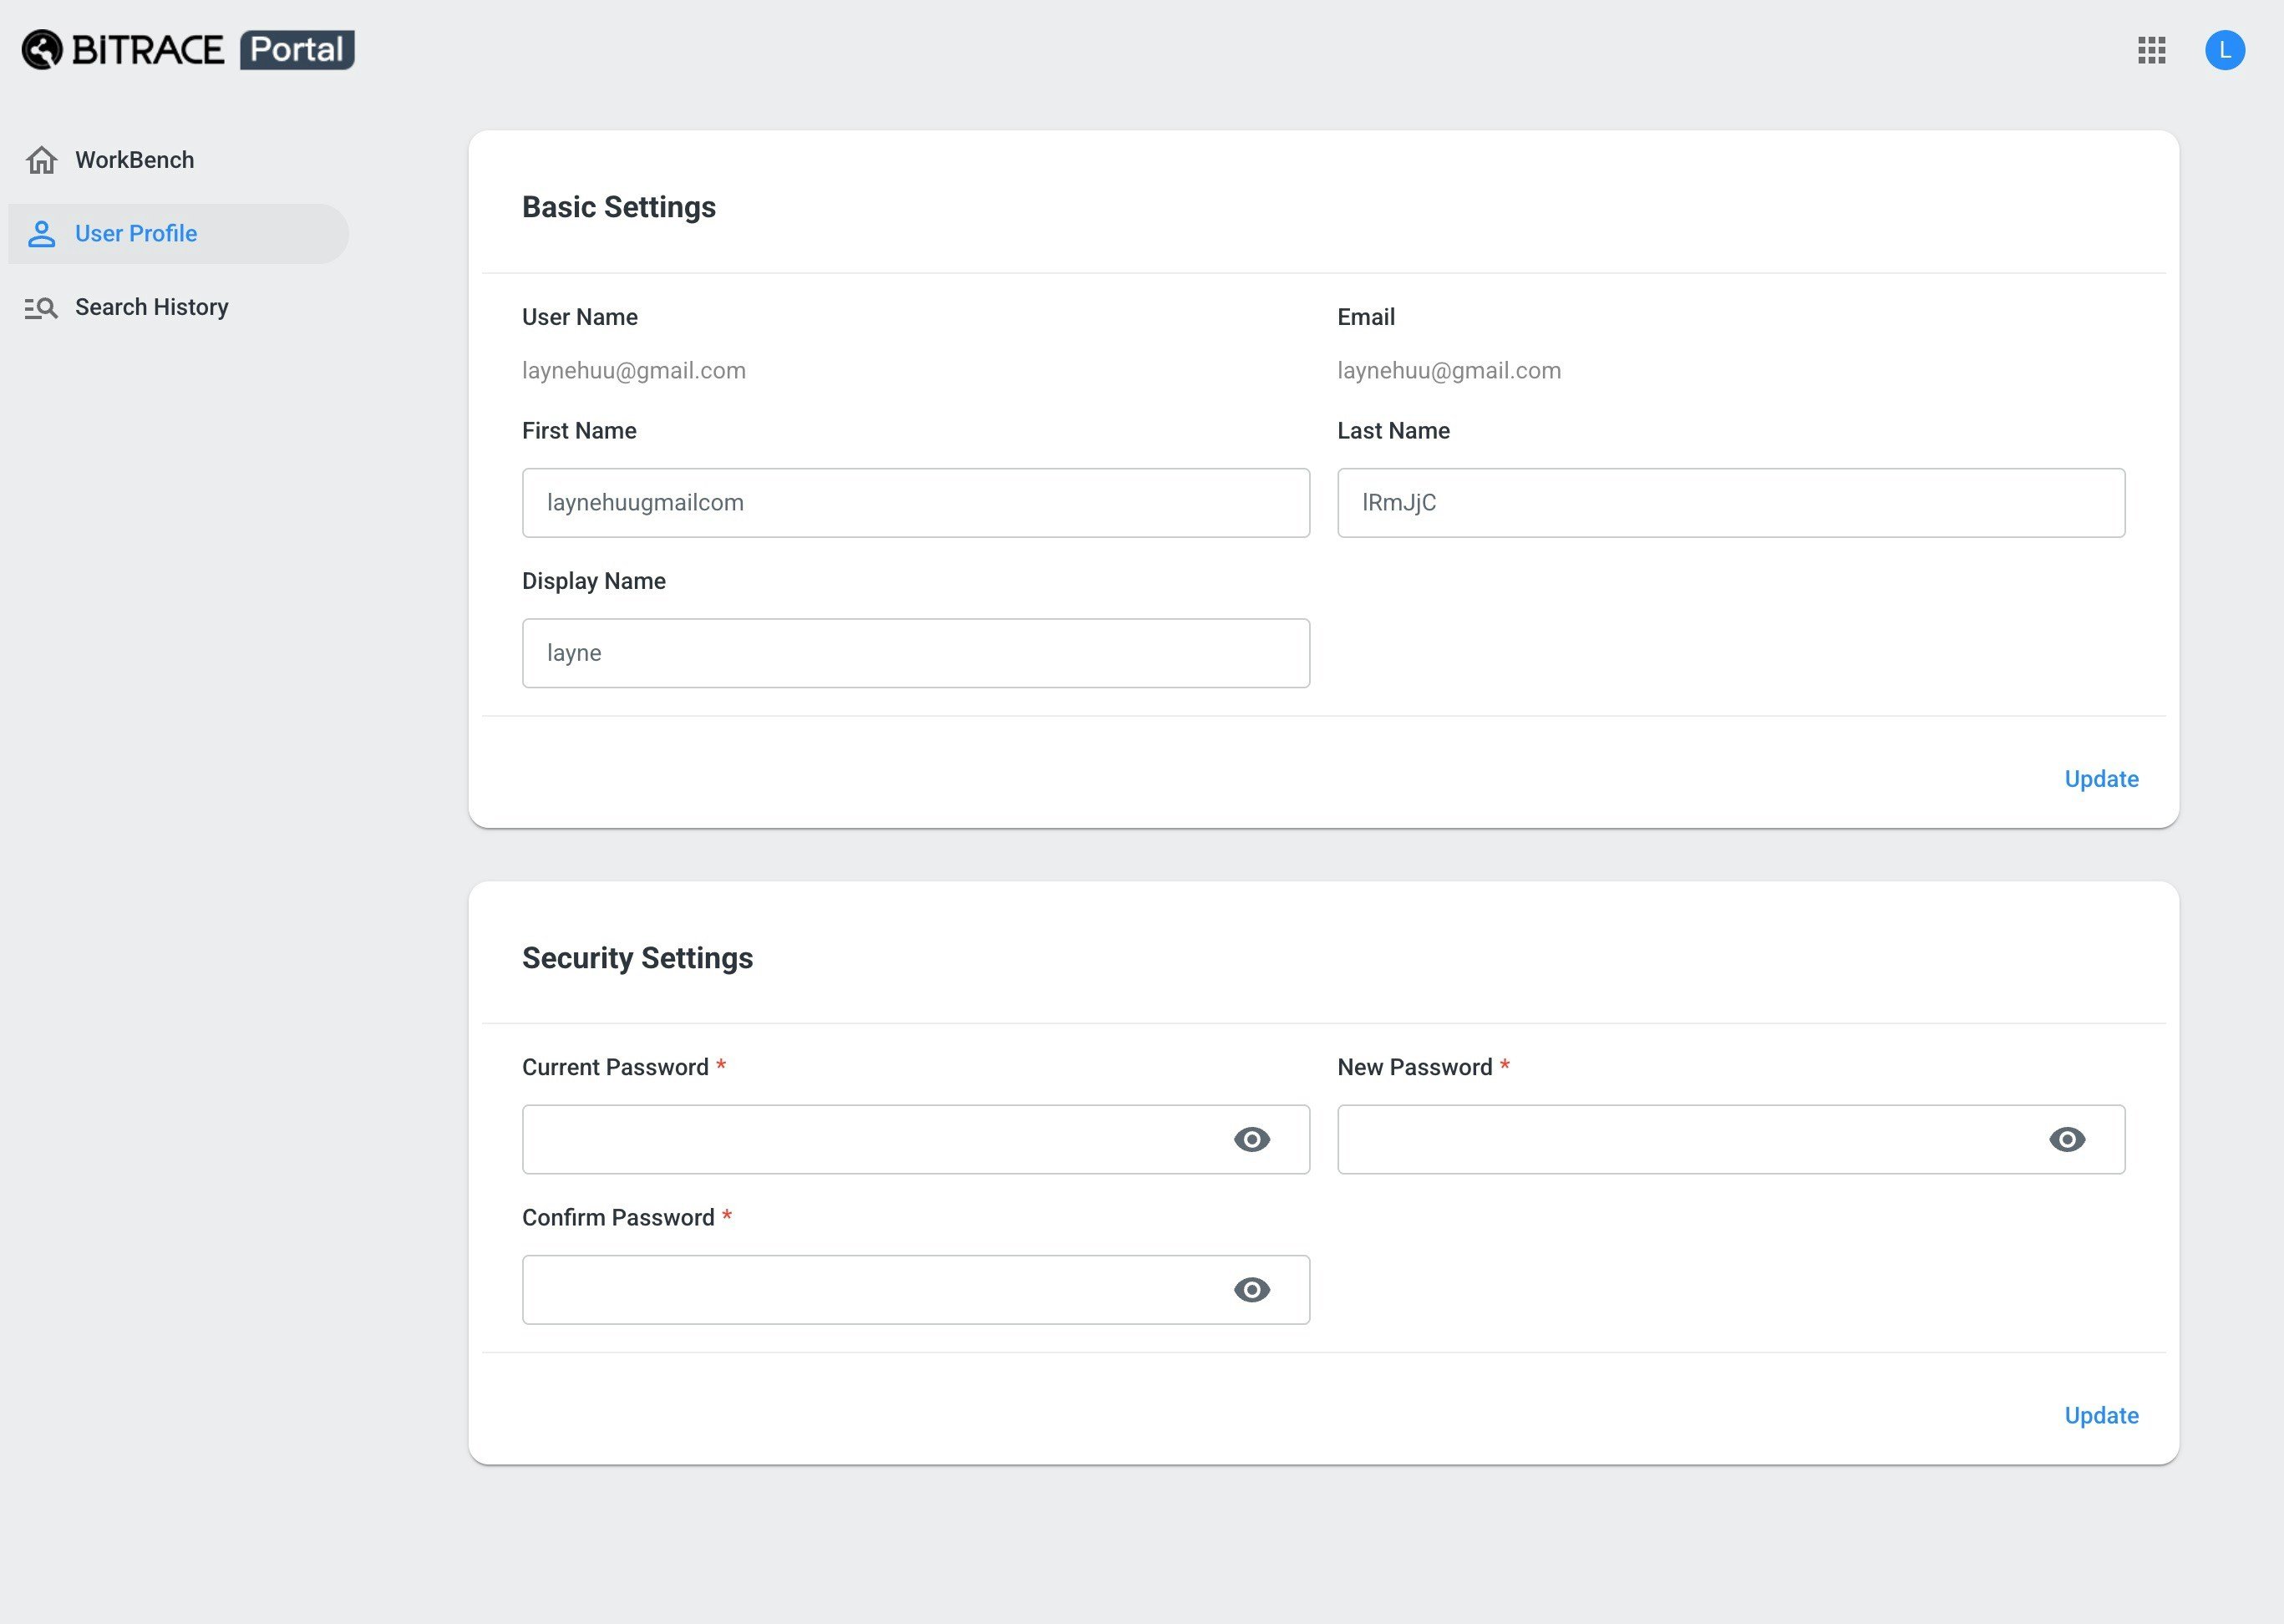
Task: Click the Portal badge in header
Action: click(x=297, y=50)
